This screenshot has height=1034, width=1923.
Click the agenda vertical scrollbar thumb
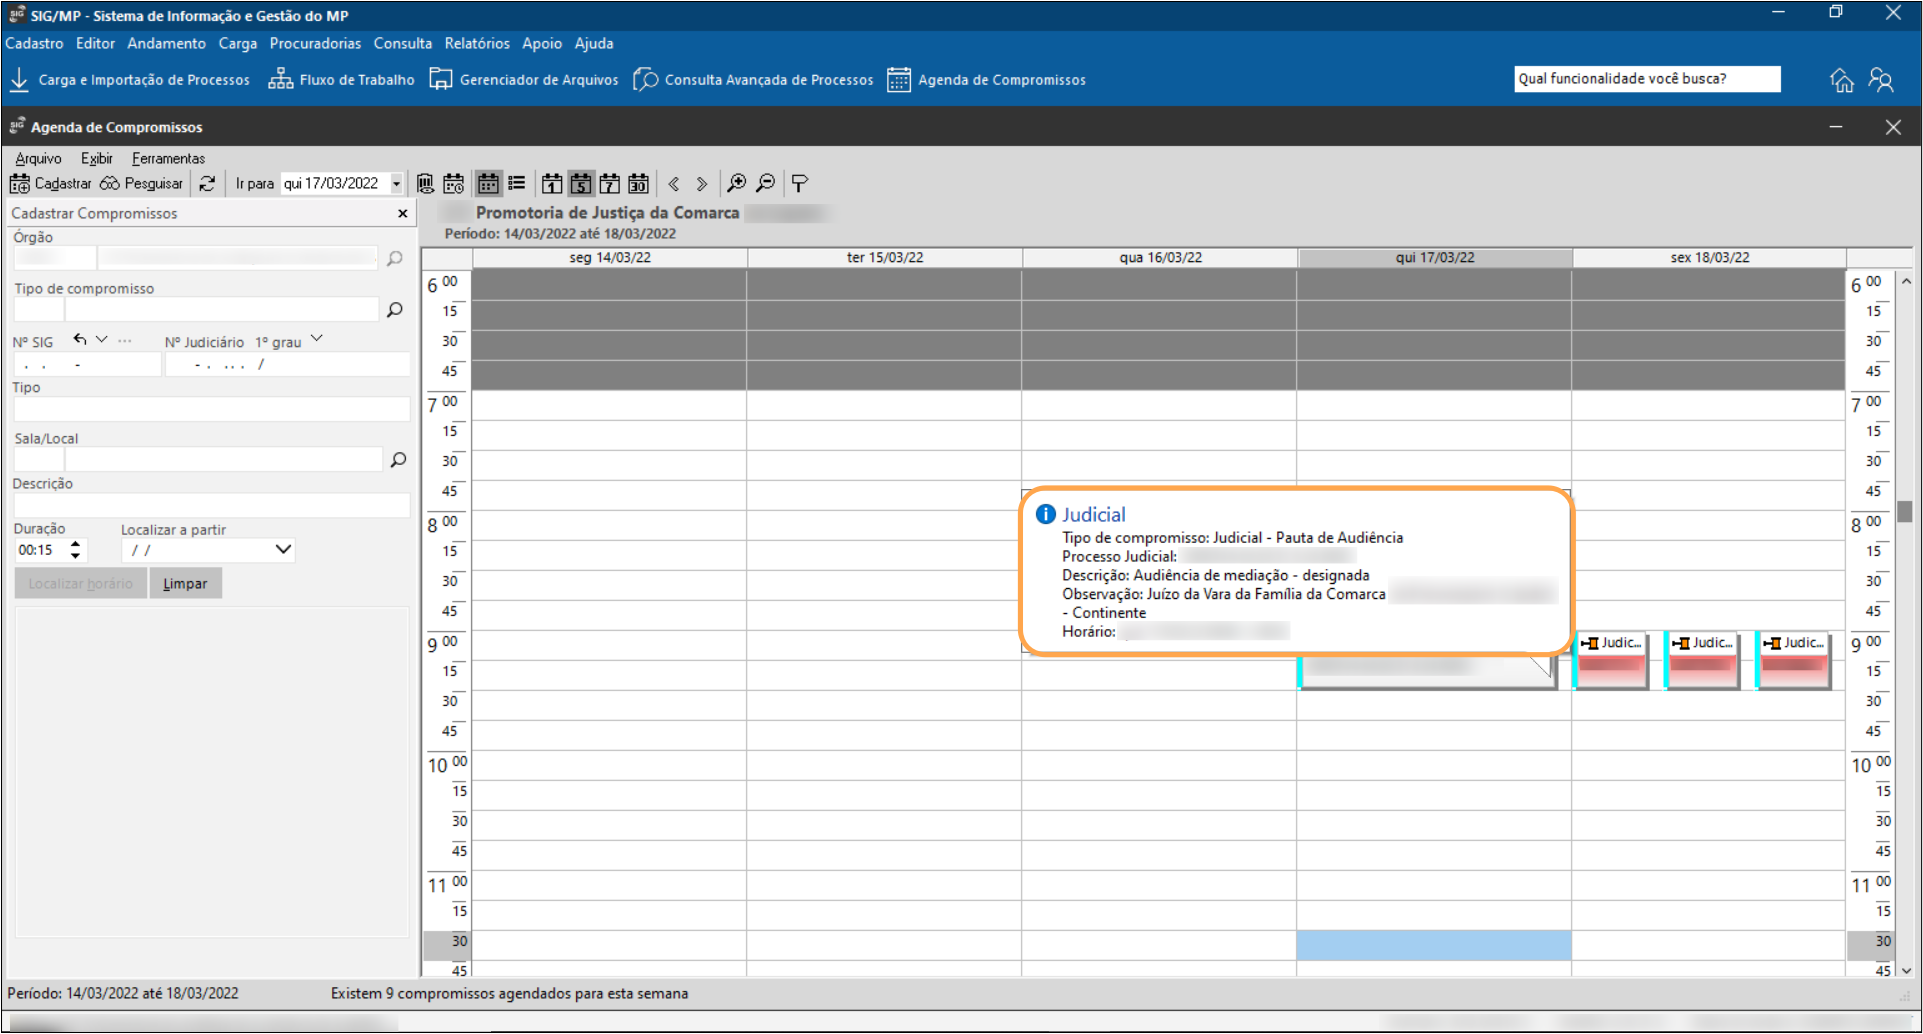click(x=1905, y=511)
